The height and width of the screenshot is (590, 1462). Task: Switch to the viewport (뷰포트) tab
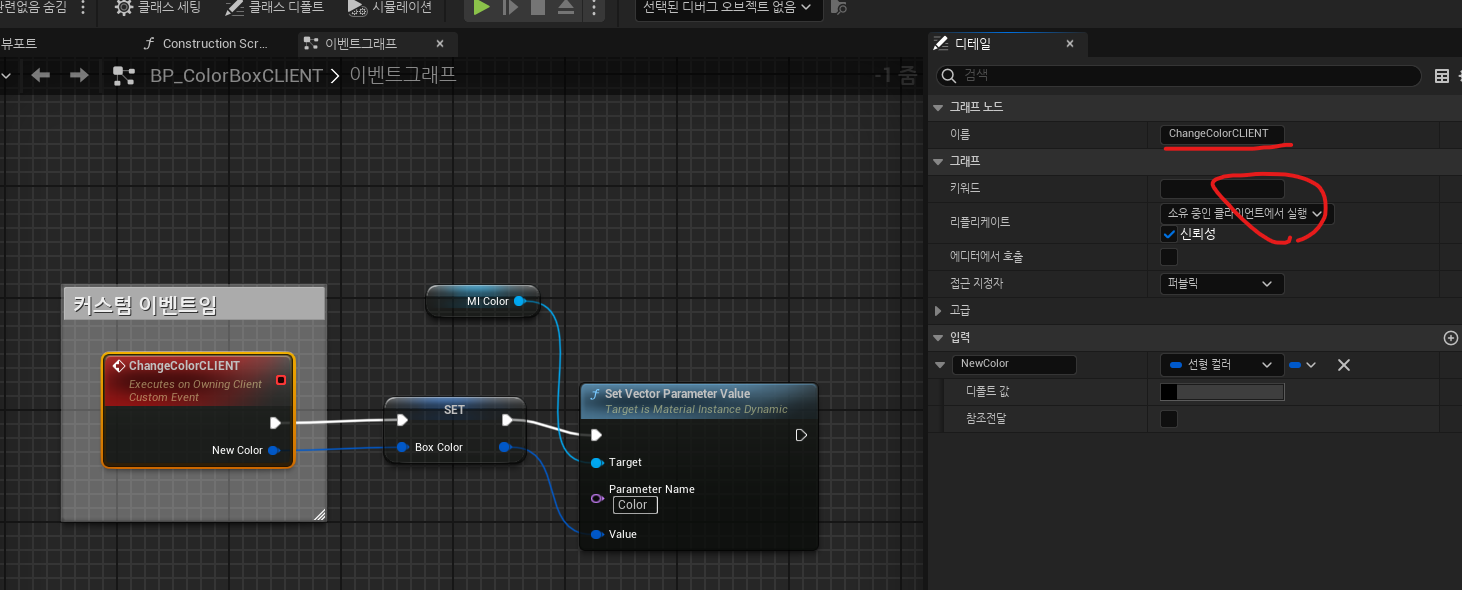click(19, 44)
